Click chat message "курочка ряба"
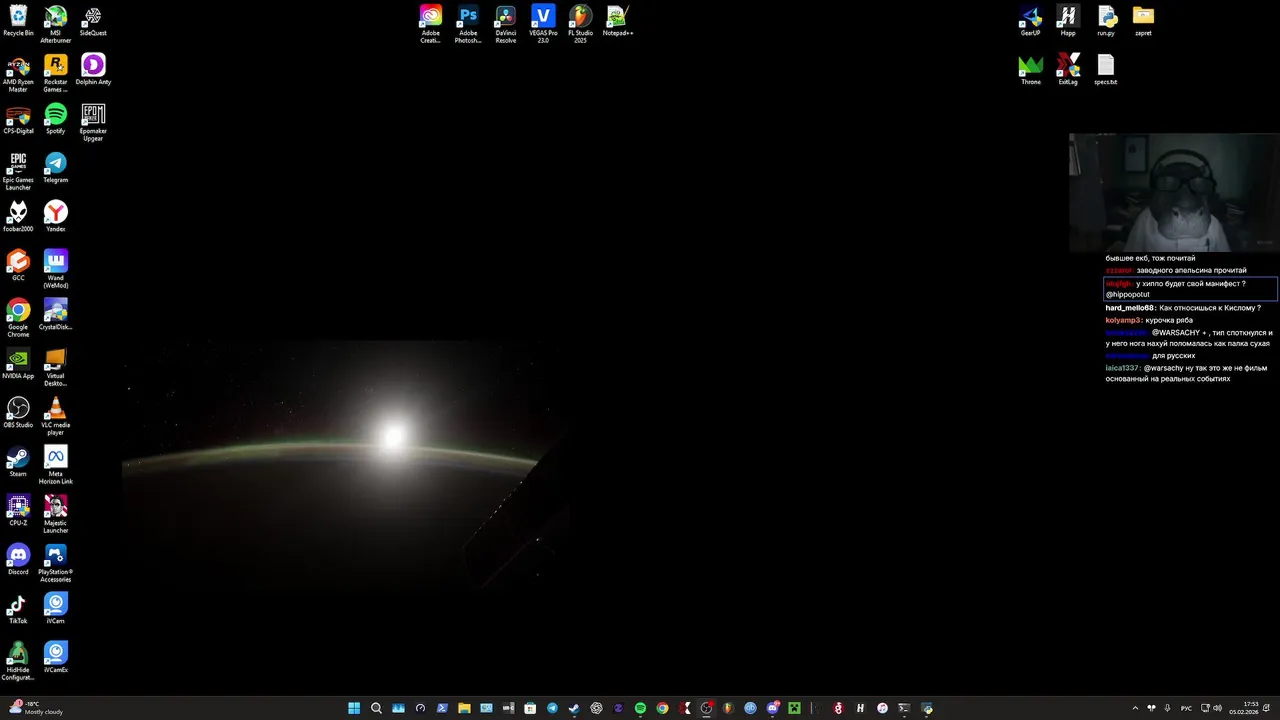The width and height of the screenshot is (1280, 720). [1169, 320]
